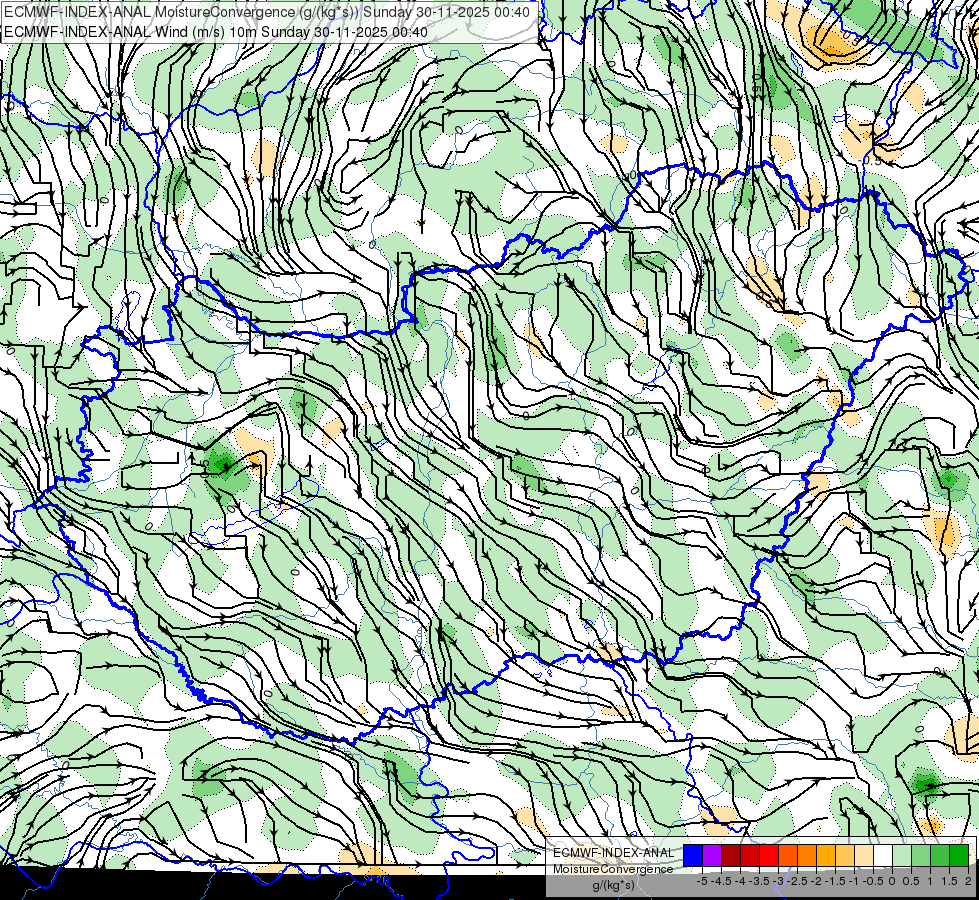This screenshot has width=979, height=900.
Task: Click the palest green legend swatch
Action: coord(902,855)
